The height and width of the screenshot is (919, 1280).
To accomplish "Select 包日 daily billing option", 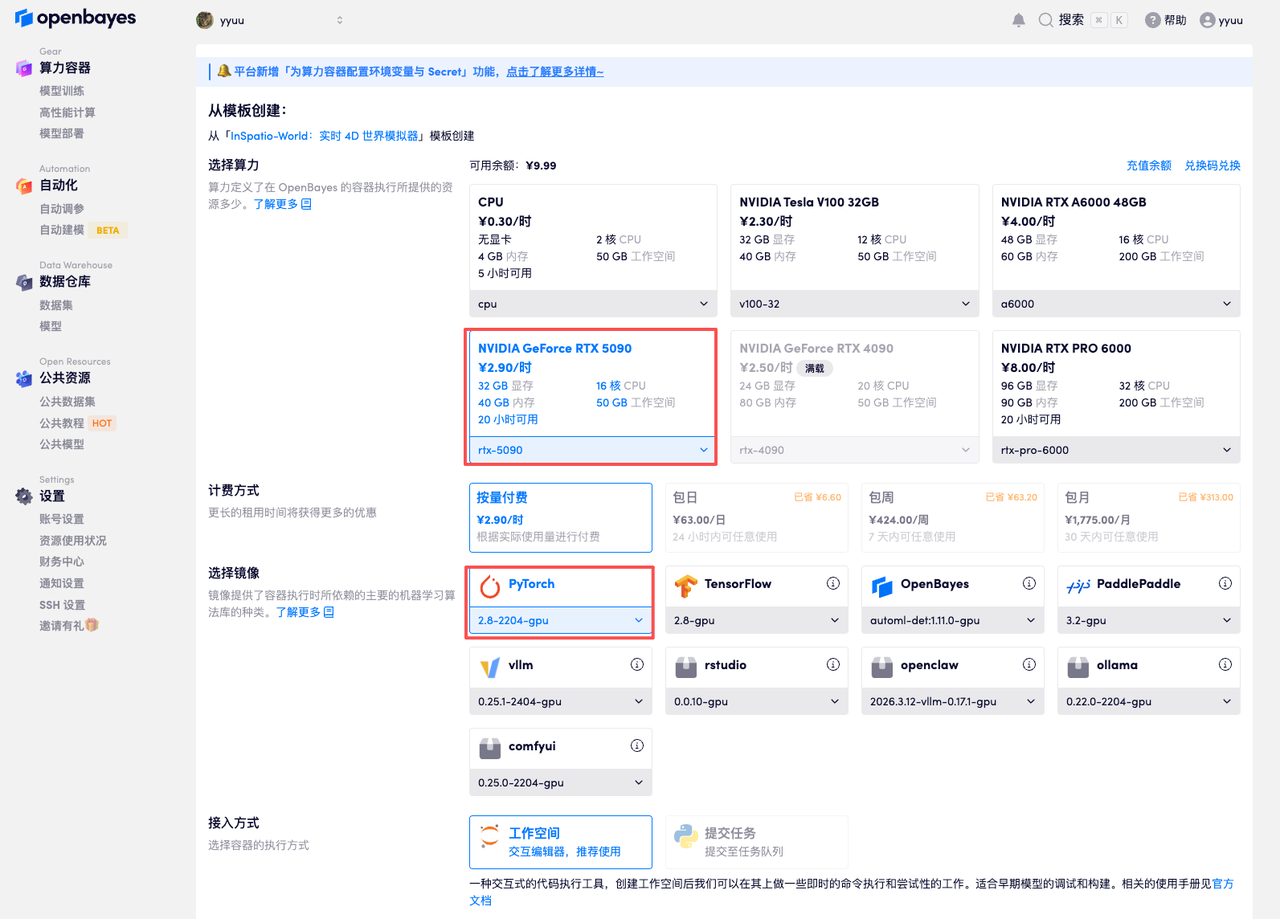I will [756, 518].
